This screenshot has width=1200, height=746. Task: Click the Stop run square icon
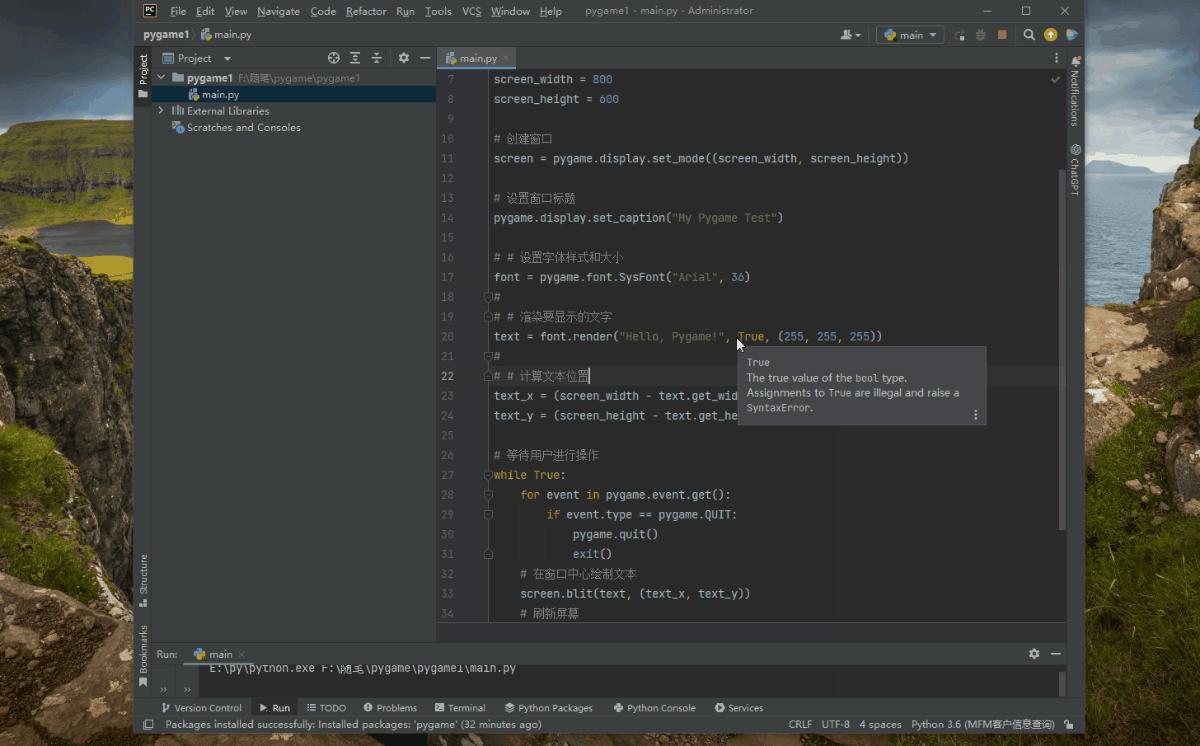pyautogui.click(x=1002, y=35)
